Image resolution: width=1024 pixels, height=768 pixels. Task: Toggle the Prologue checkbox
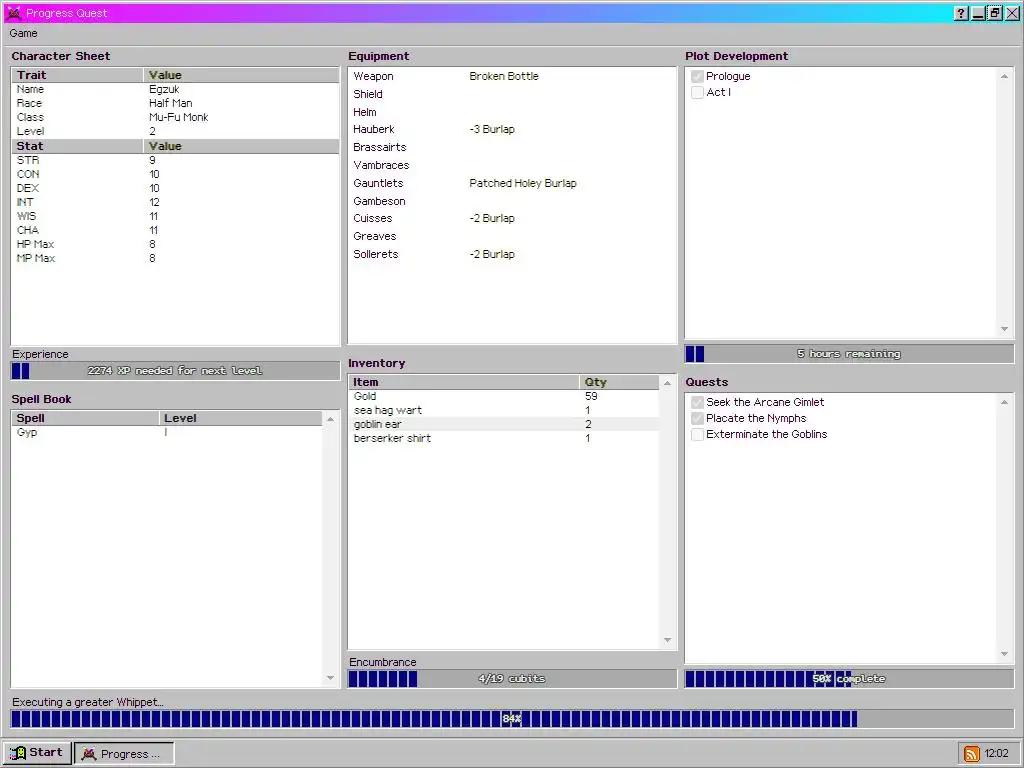tap(697, 76)
